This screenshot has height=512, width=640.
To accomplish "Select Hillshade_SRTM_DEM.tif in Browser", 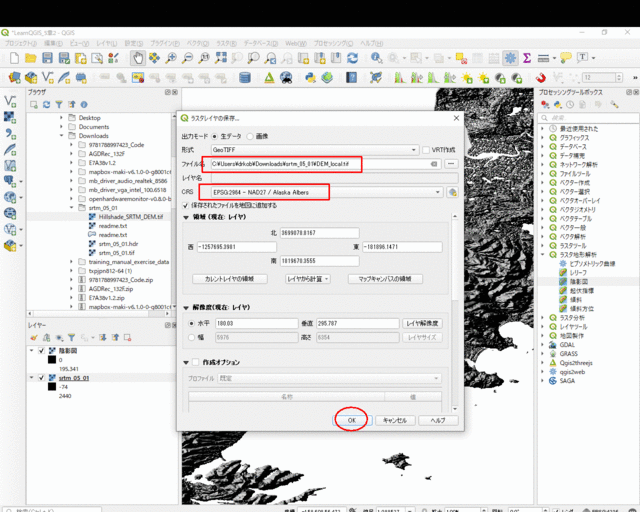I will 131,217.
